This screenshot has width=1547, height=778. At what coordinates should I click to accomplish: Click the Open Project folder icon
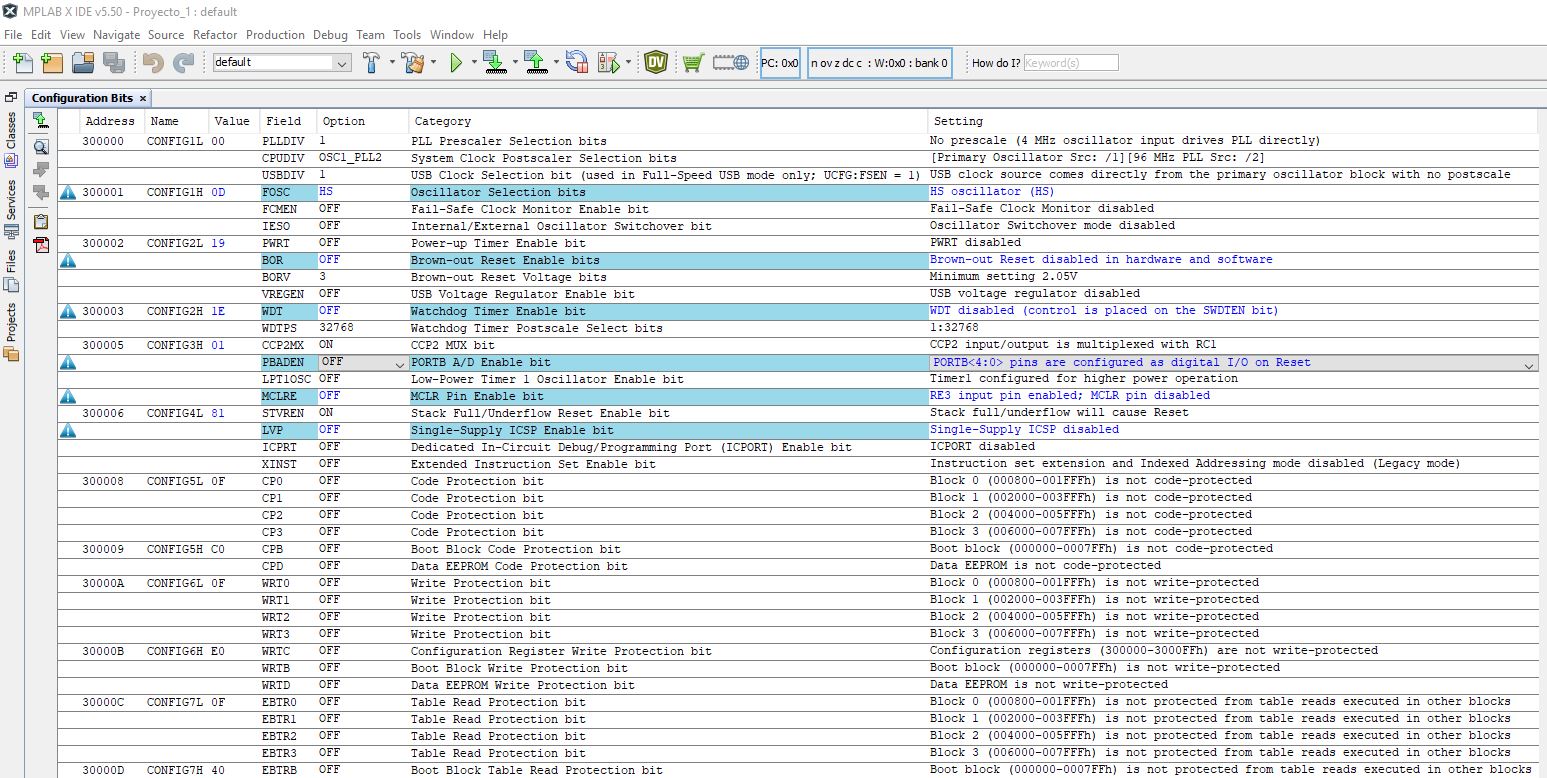[83, 63]
